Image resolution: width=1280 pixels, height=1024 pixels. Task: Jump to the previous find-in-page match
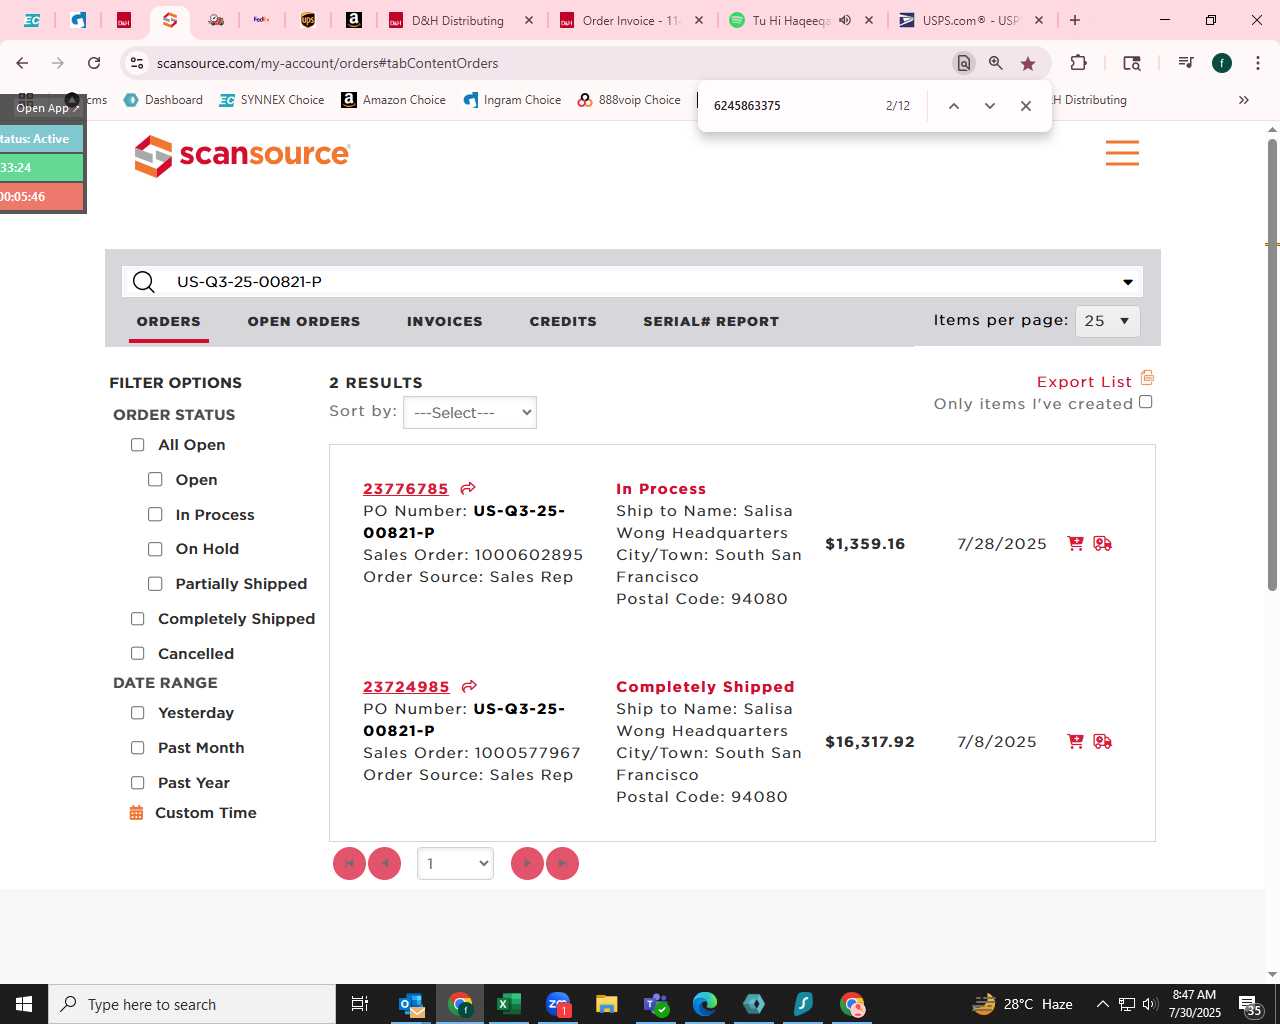[954, 106]
